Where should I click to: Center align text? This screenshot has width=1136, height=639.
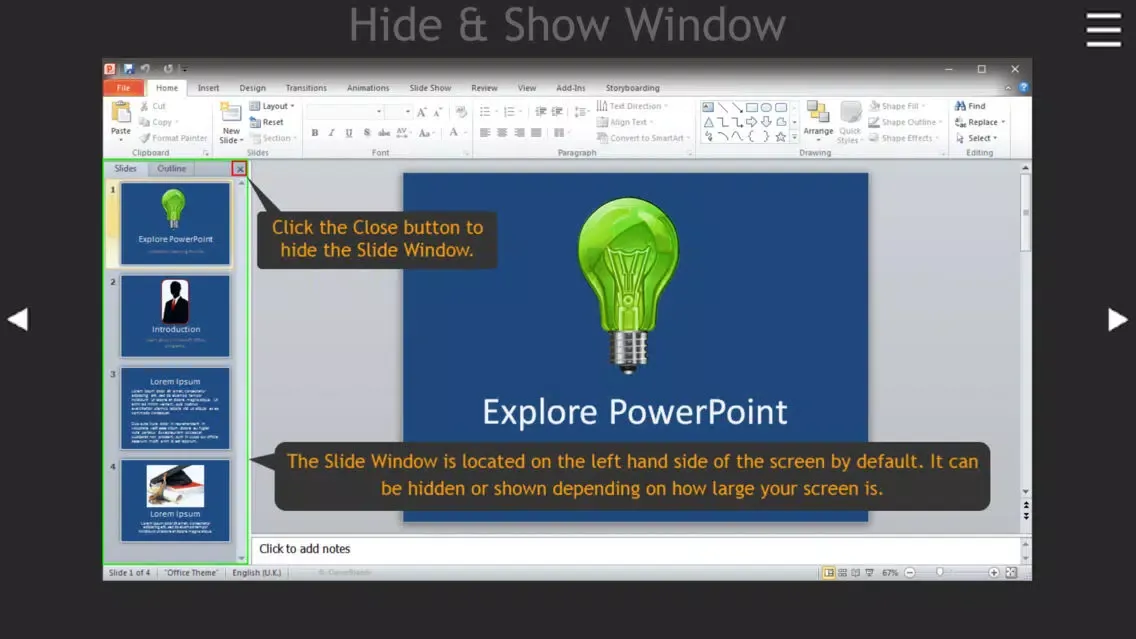tap(502, 133)
